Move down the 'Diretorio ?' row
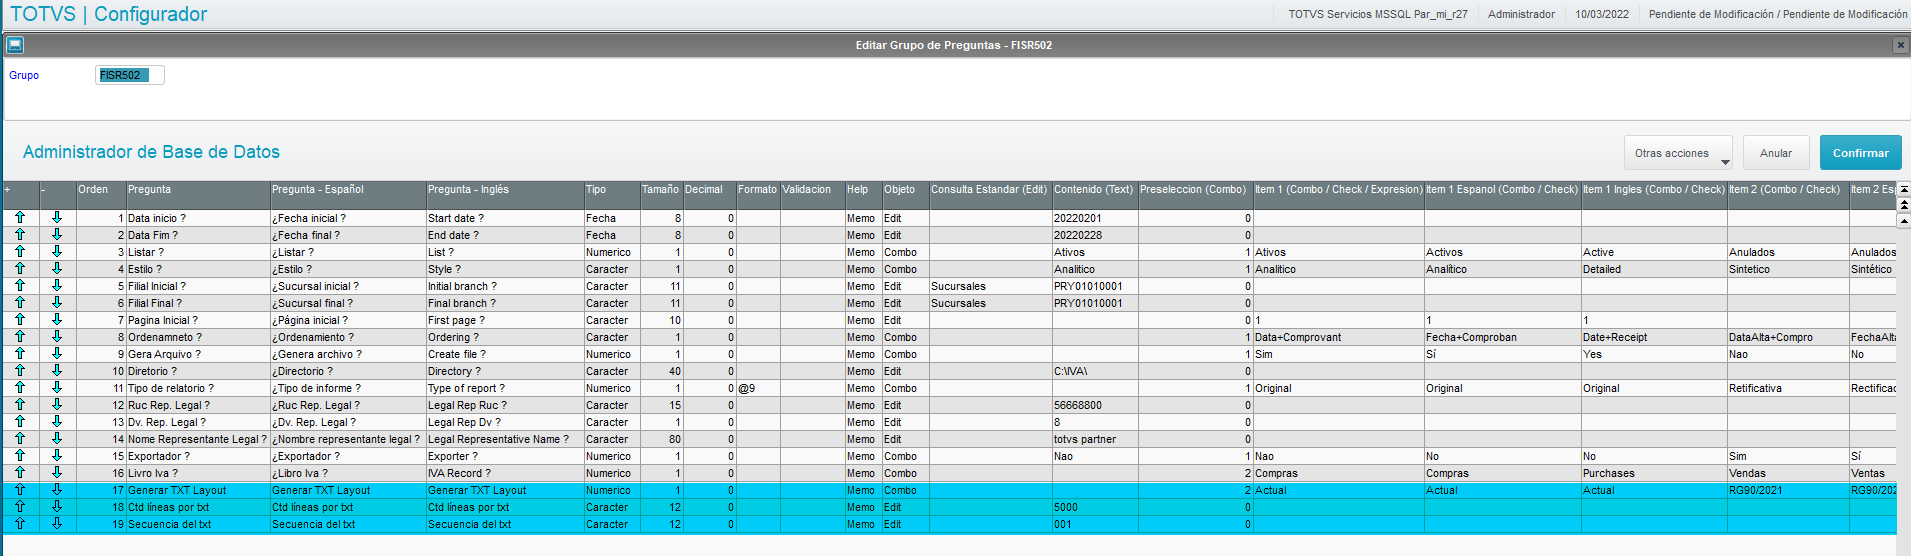Screen dimensions: 1911x556 pyautogui.click(x=57, y=370)
